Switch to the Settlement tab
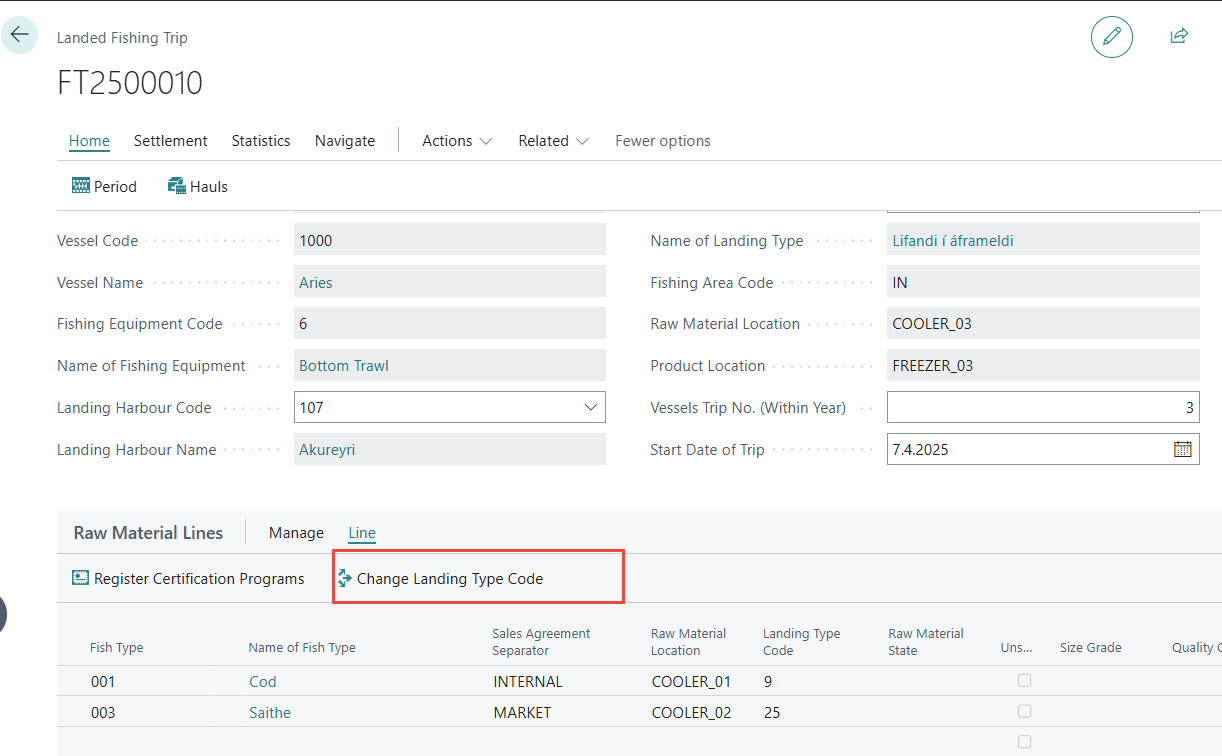 pyautogui.click(x=171, y=141)
